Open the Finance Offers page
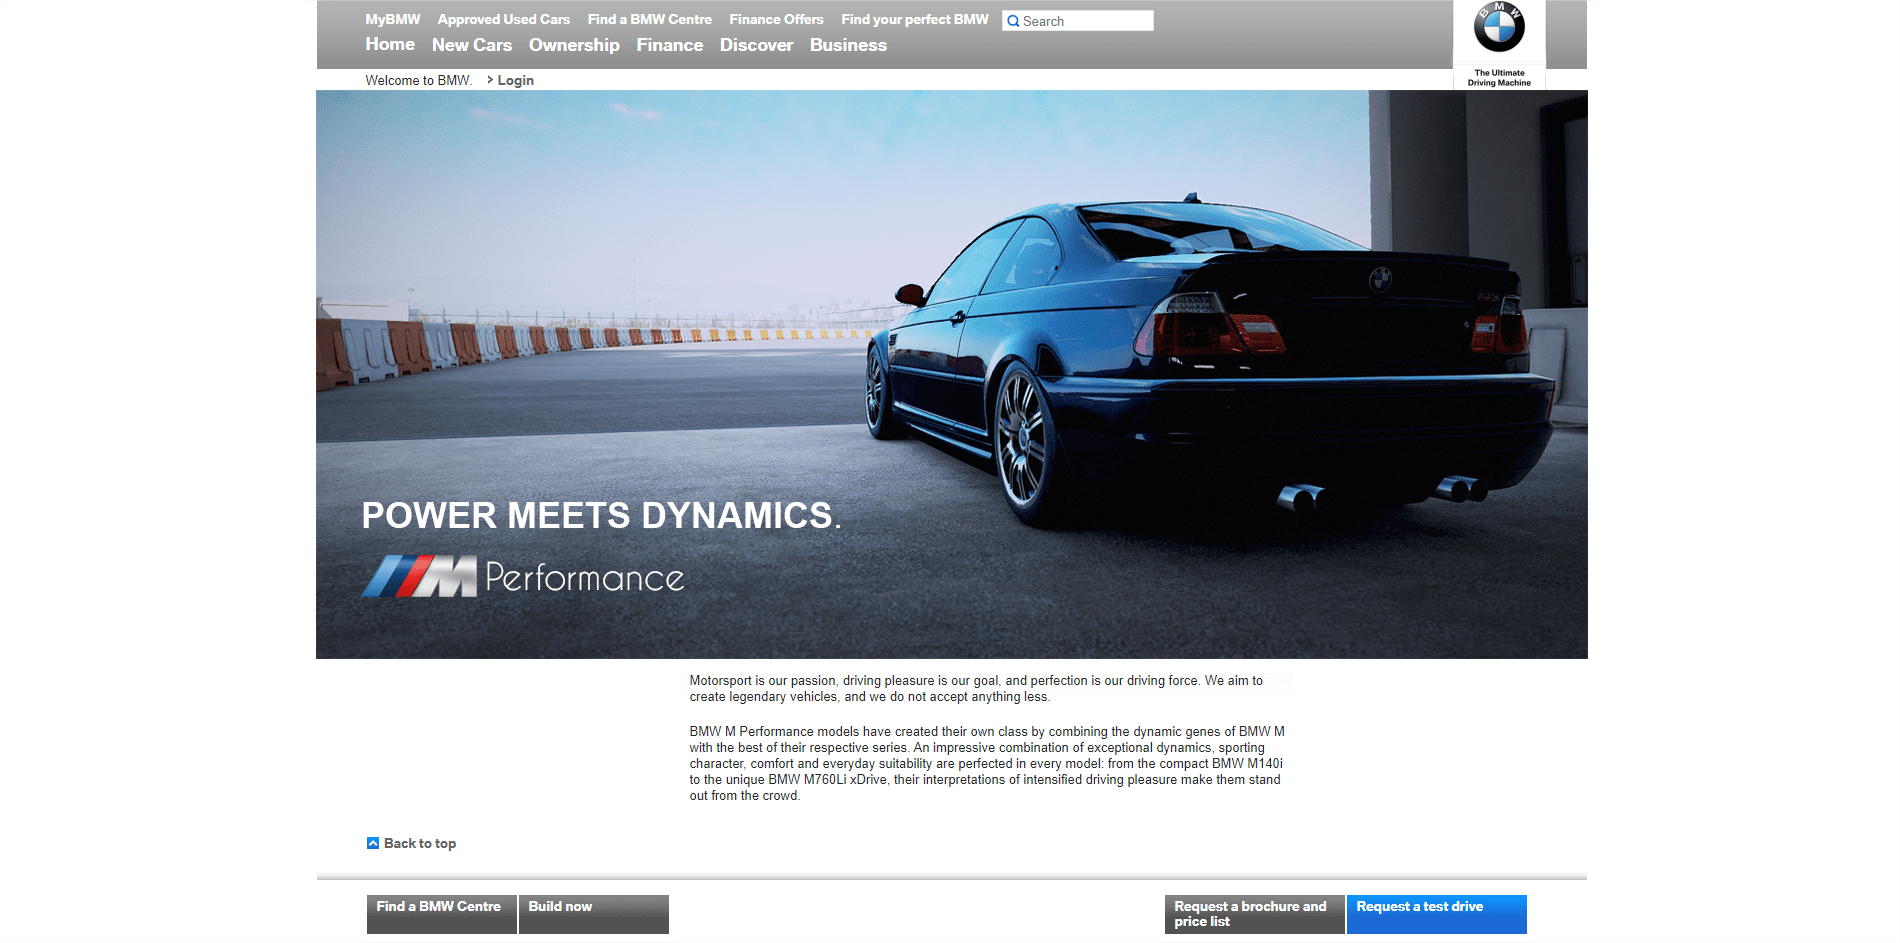Image resolution: width=1900 pixels, height=943 pixels. [x=776, y=19]
